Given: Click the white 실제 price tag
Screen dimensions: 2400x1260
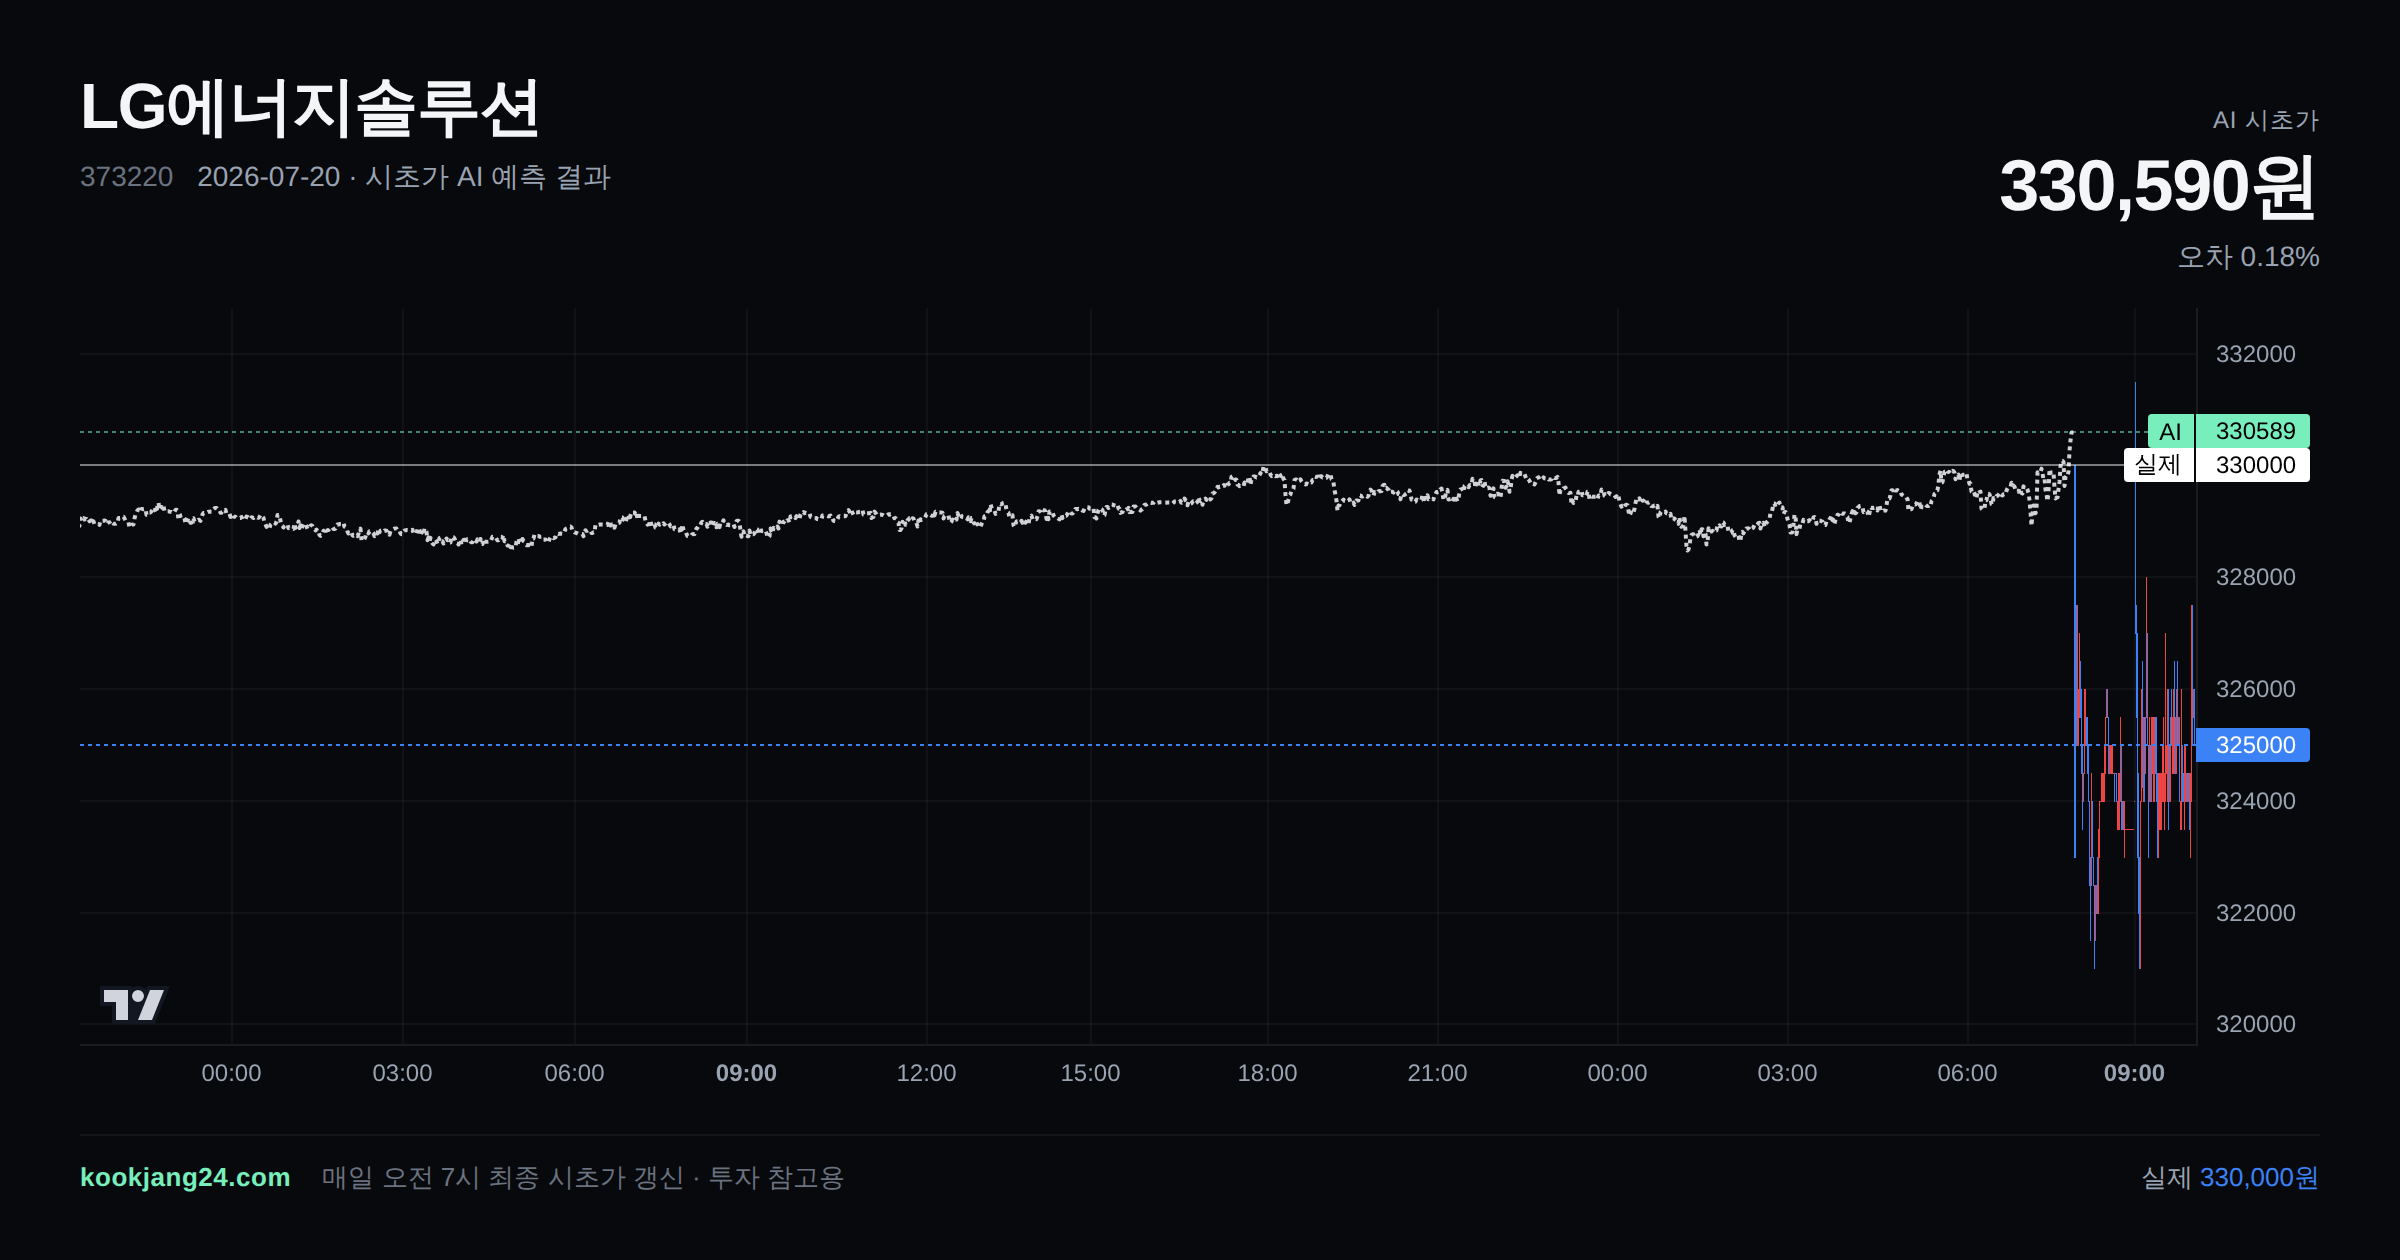Looking at the screenshot, I should pos(2158,465).
